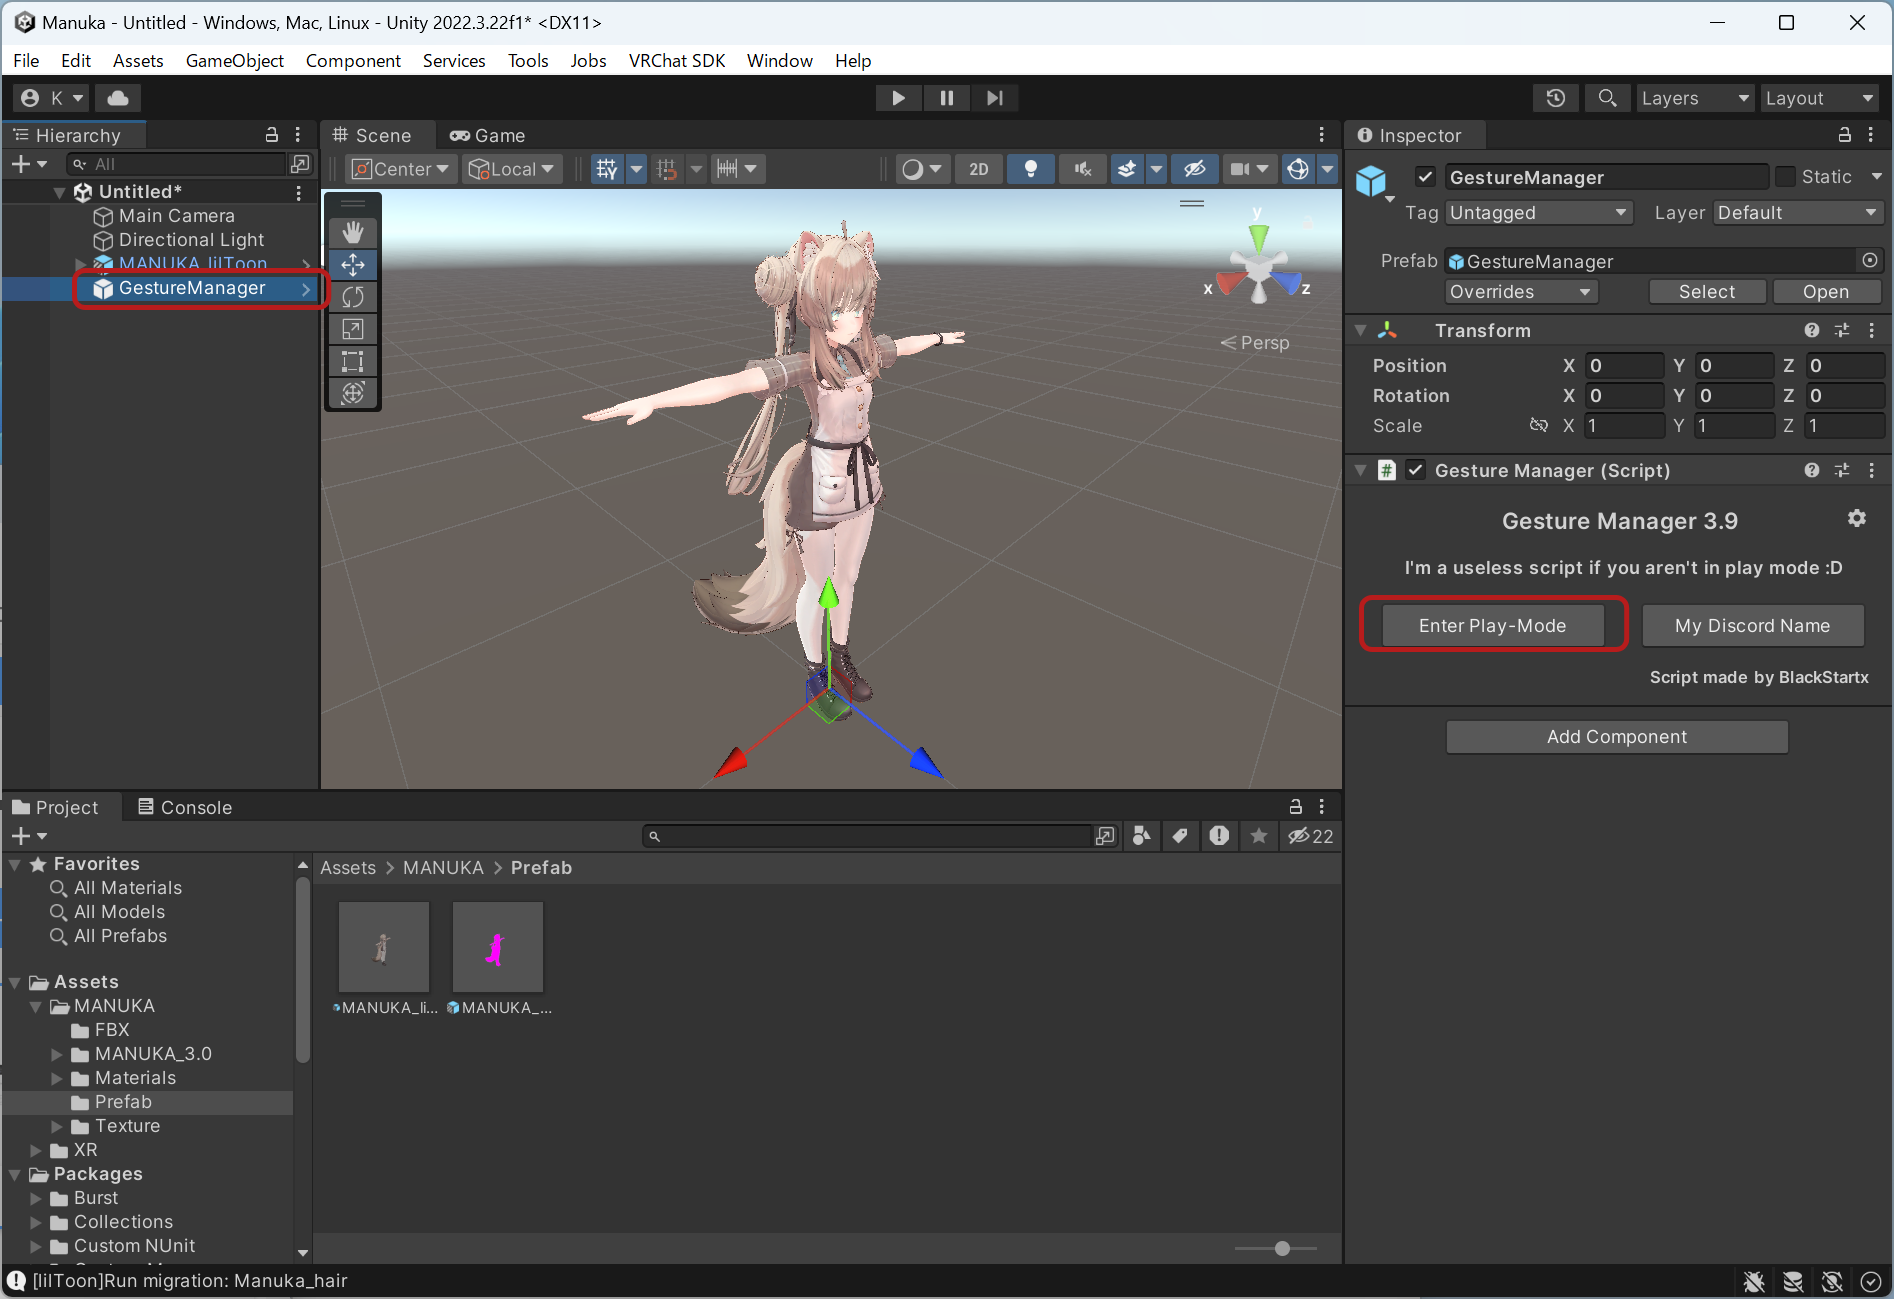
Task: Open the Component menu
Action: [353, 61]
